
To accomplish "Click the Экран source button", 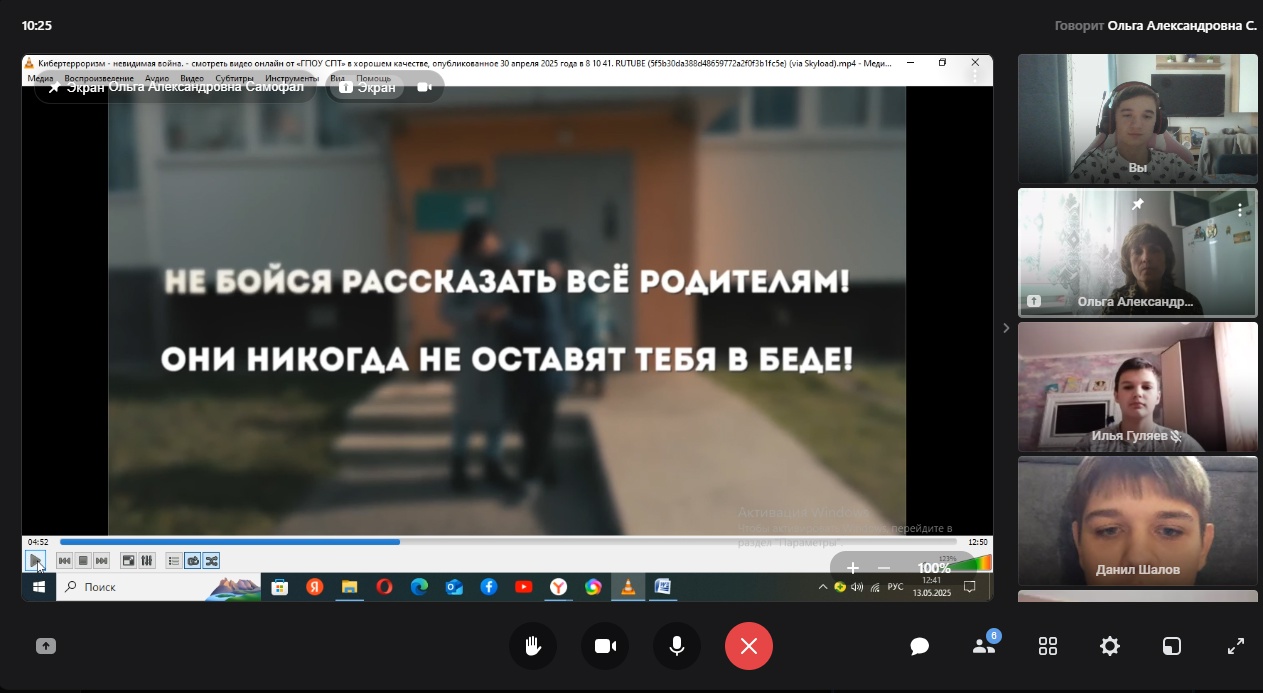I will 368,87.
